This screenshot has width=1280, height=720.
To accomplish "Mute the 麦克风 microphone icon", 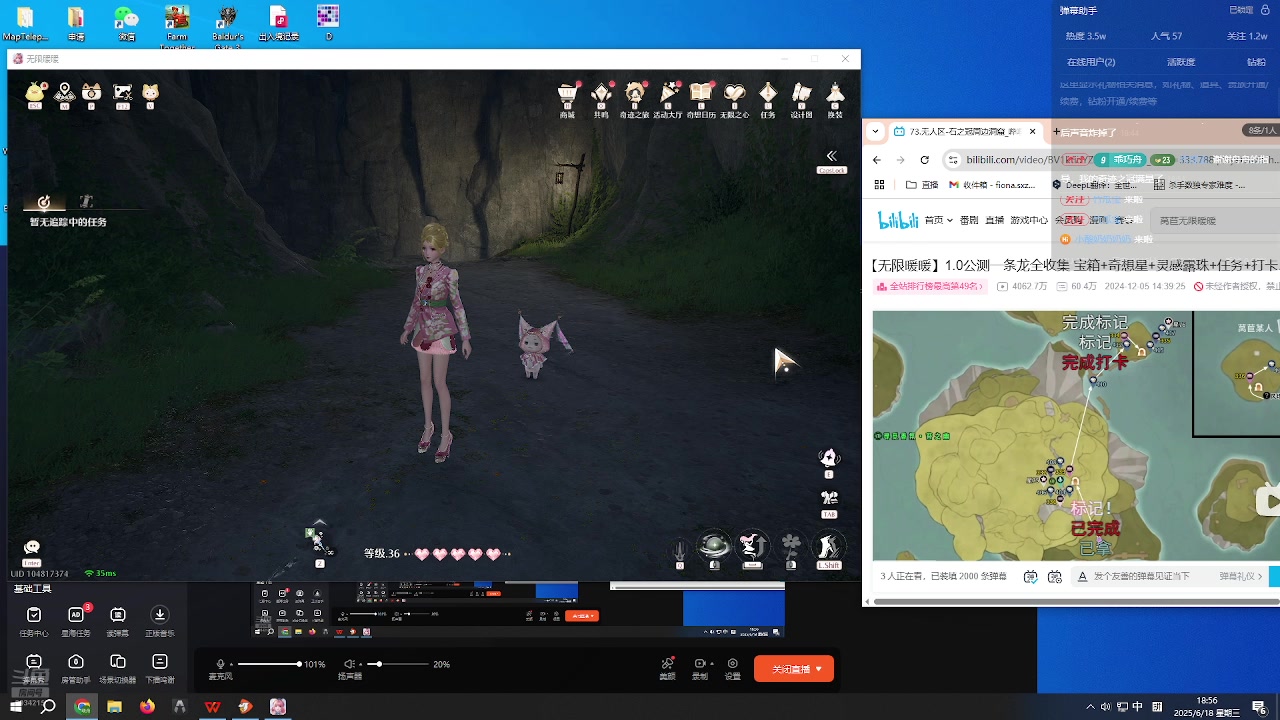I will pos(221,664).
